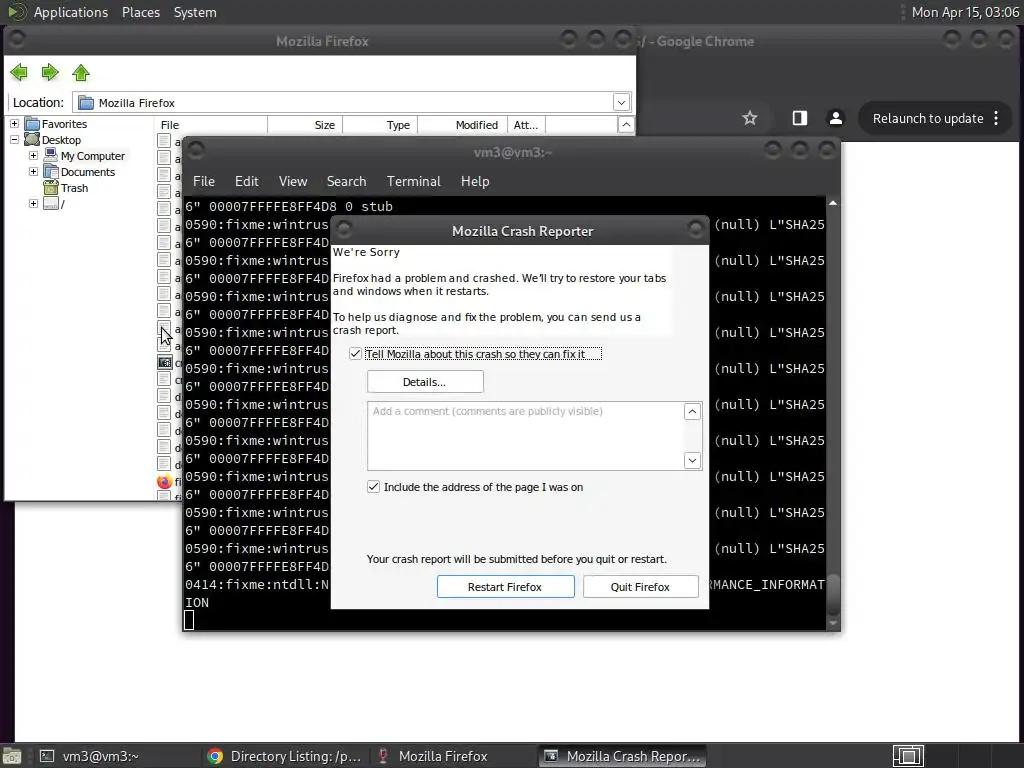Switch to Directory Listing Chrome taskbar item

point(283,756)
